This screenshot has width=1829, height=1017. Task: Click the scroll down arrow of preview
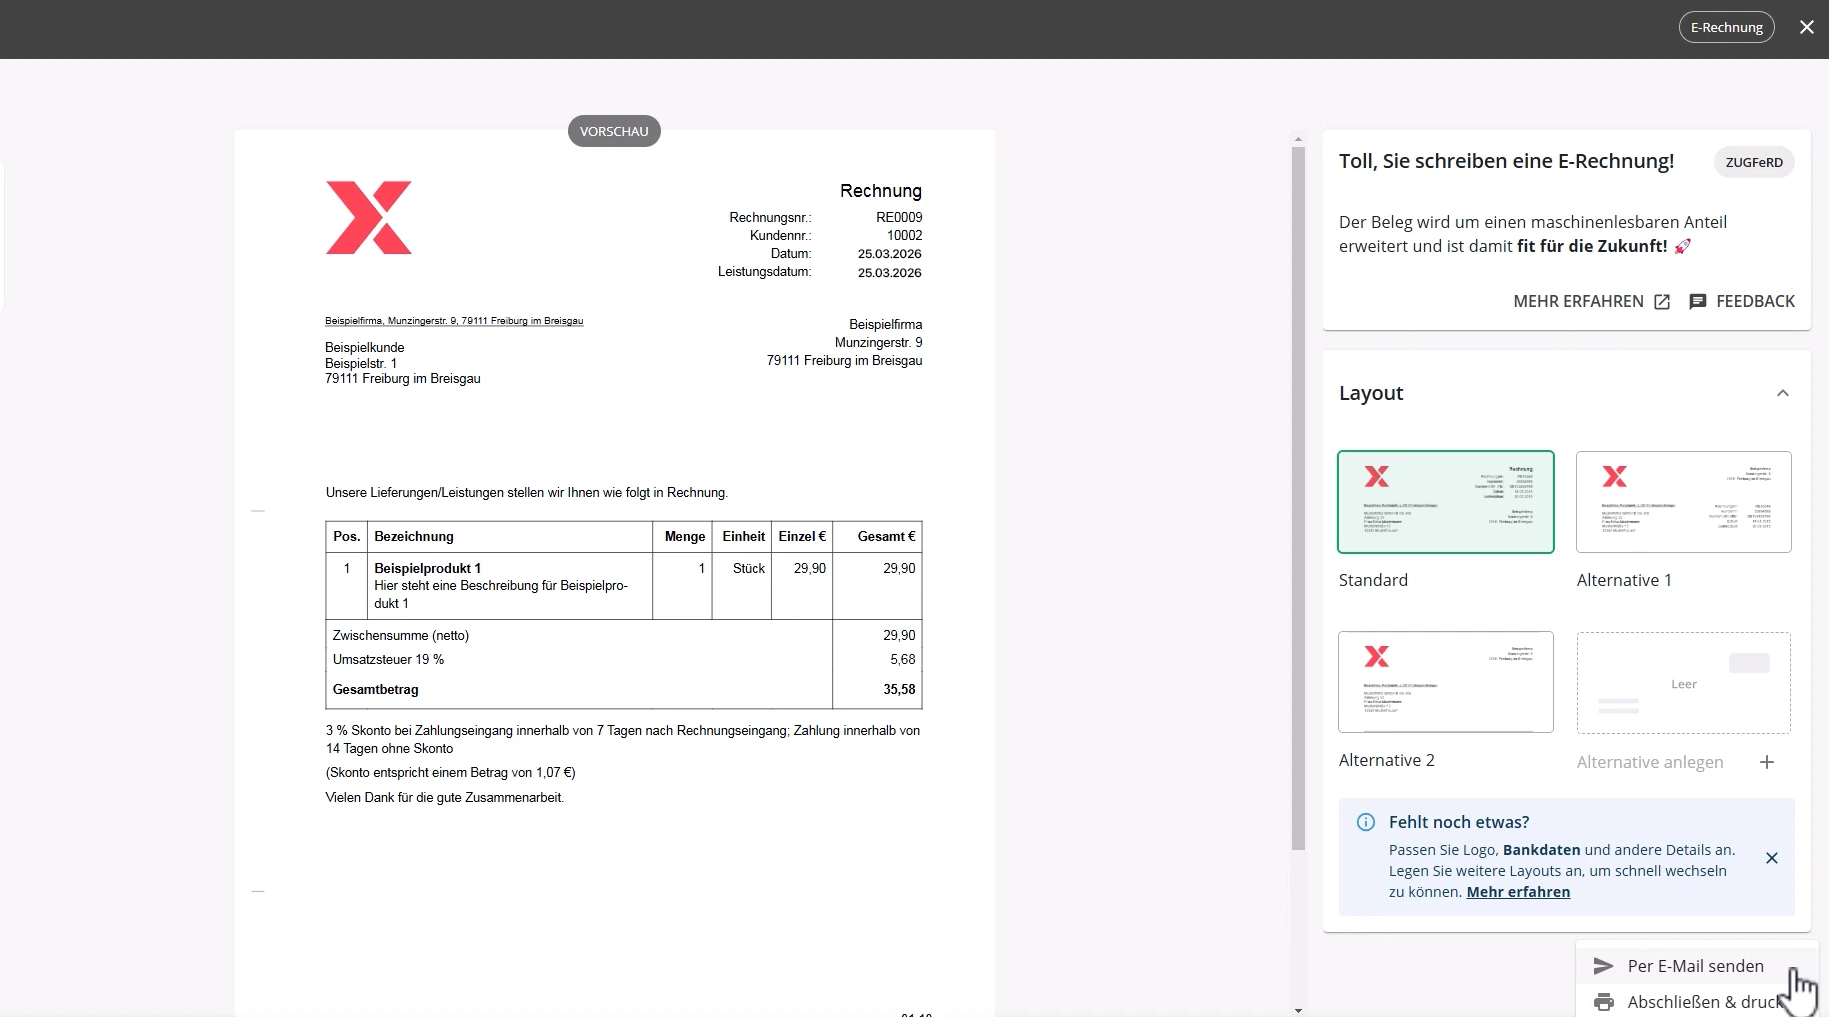click(x=1298, y=1010)
